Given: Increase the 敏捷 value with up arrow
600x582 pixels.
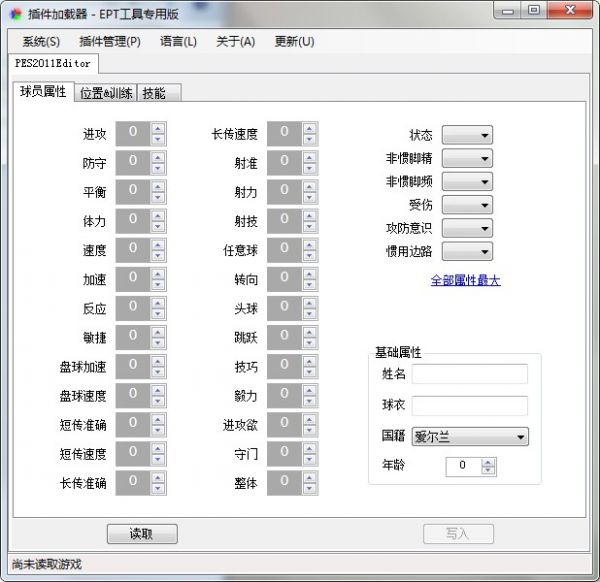Looking at the screenshot, I should 158,332.
